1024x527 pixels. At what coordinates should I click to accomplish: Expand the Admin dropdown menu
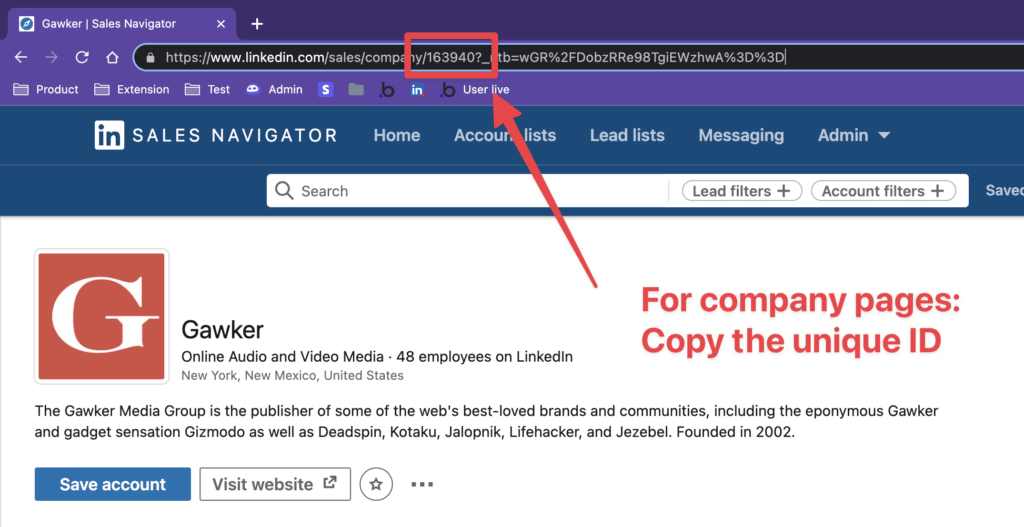tap(854, 135)
